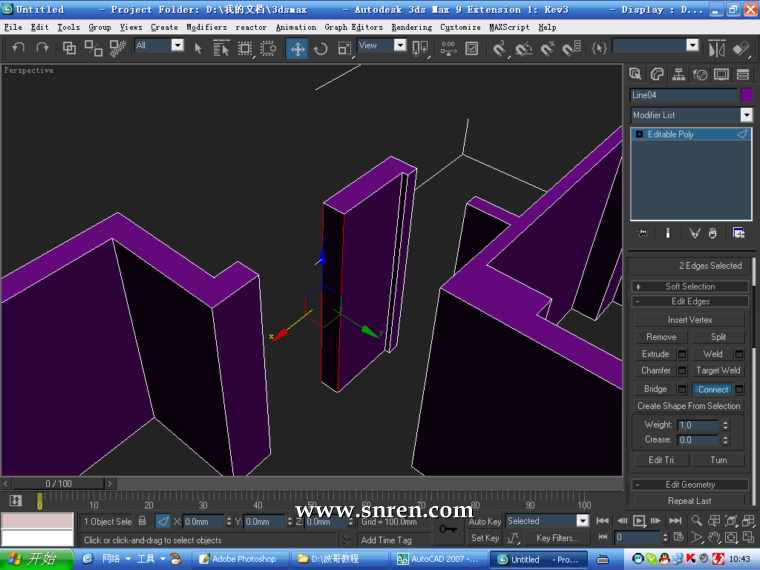Image resolution: width=760 pixels, height=570 pixels.
Task: Open the Connect settings box
Action: coord(740,389)
